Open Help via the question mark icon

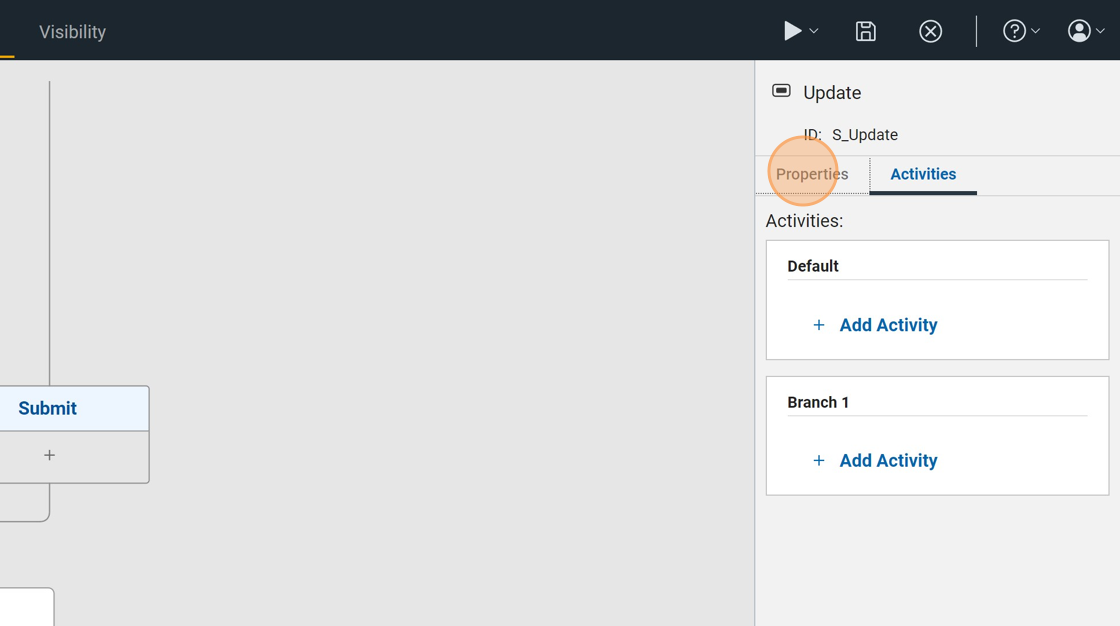click(1014, 31)
